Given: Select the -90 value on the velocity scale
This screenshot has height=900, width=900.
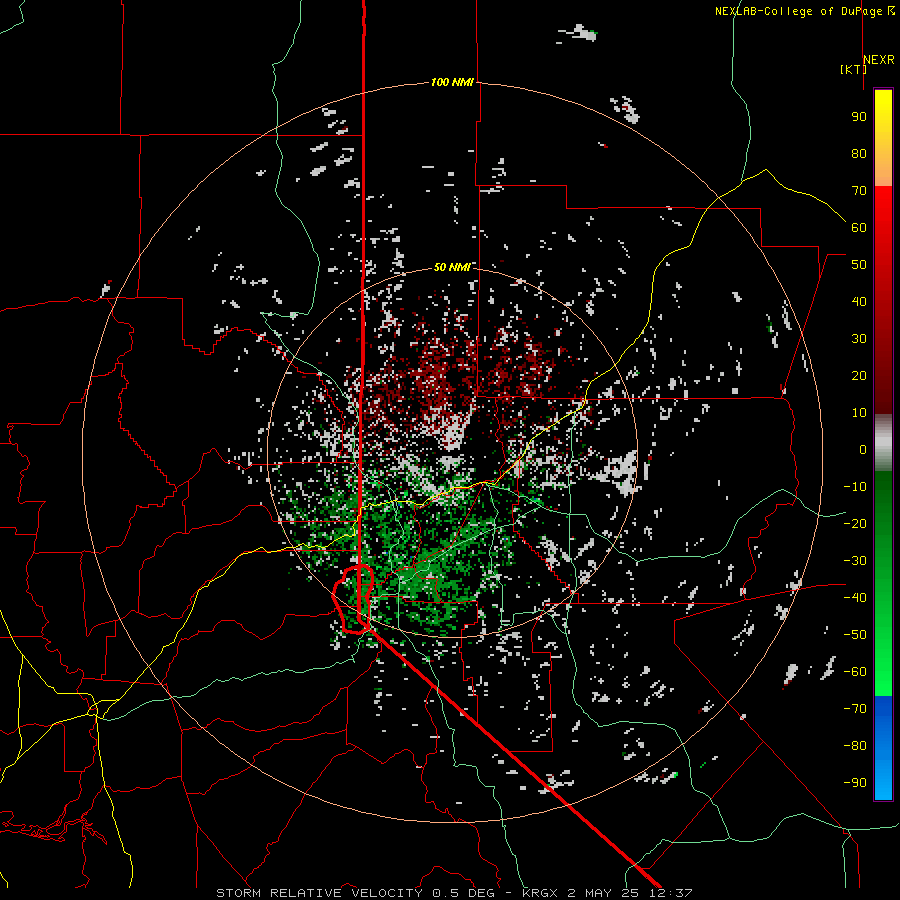Looking at the screenshot, I should click(x=855, y=783).
